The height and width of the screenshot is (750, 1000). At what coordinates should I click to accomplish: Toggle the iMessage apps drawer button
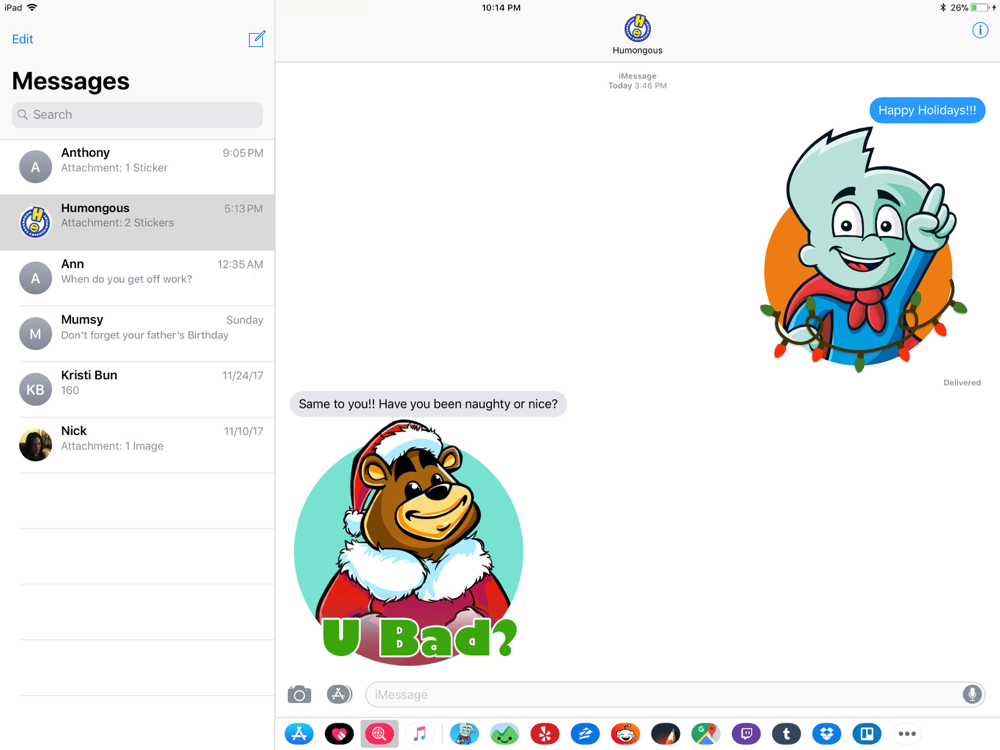(339, 694)
